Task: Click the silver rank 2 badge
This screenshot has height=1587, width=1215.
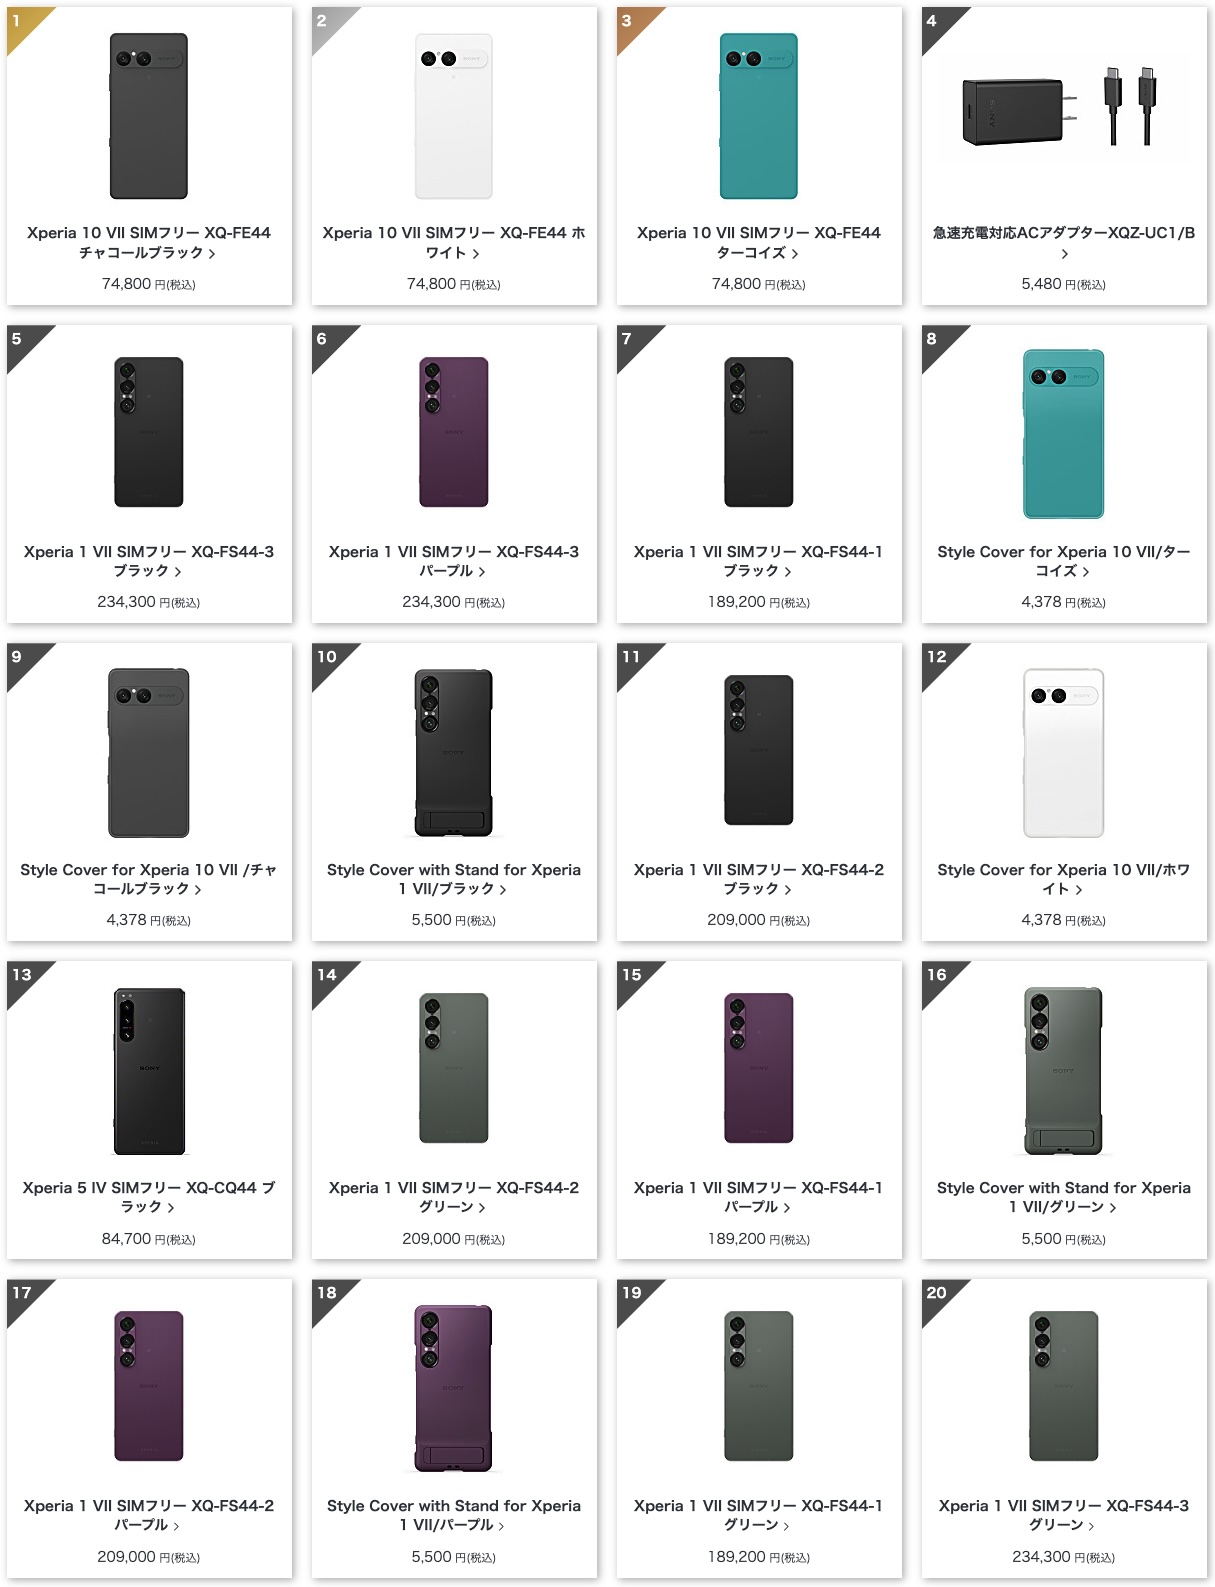Action: 327,23
